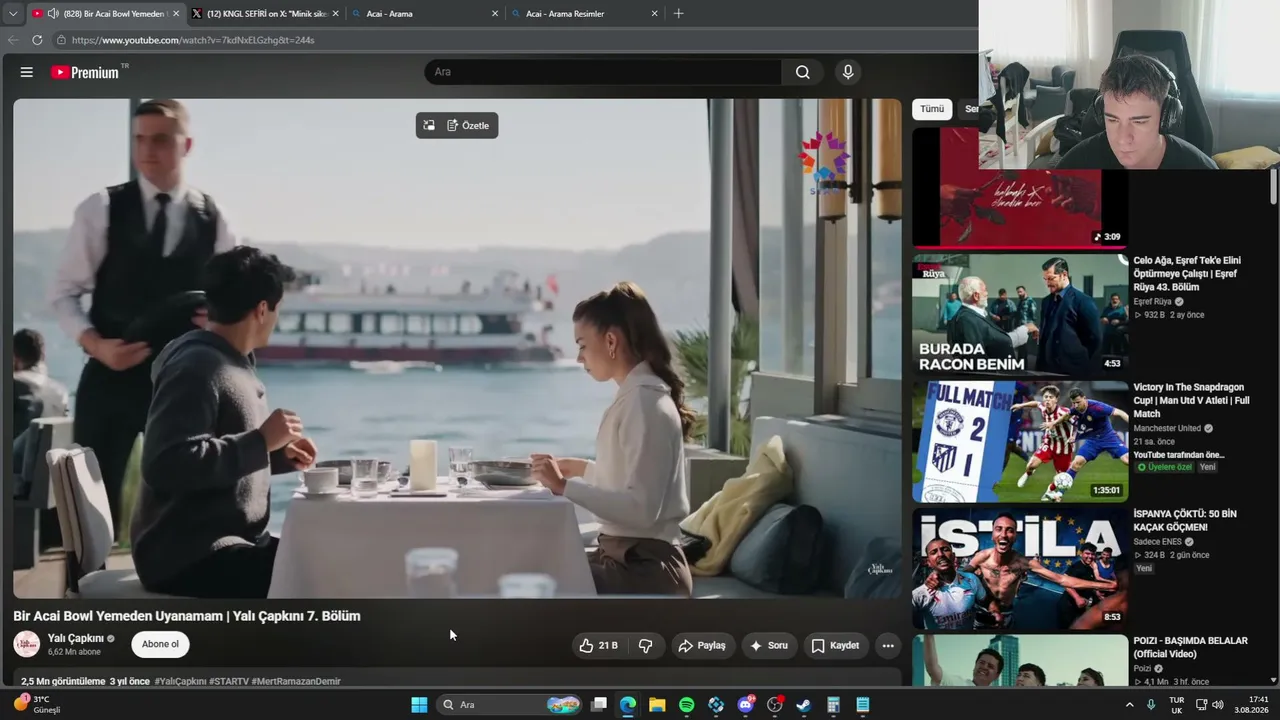Dislike the video with thumbs down

coord(646,646)
